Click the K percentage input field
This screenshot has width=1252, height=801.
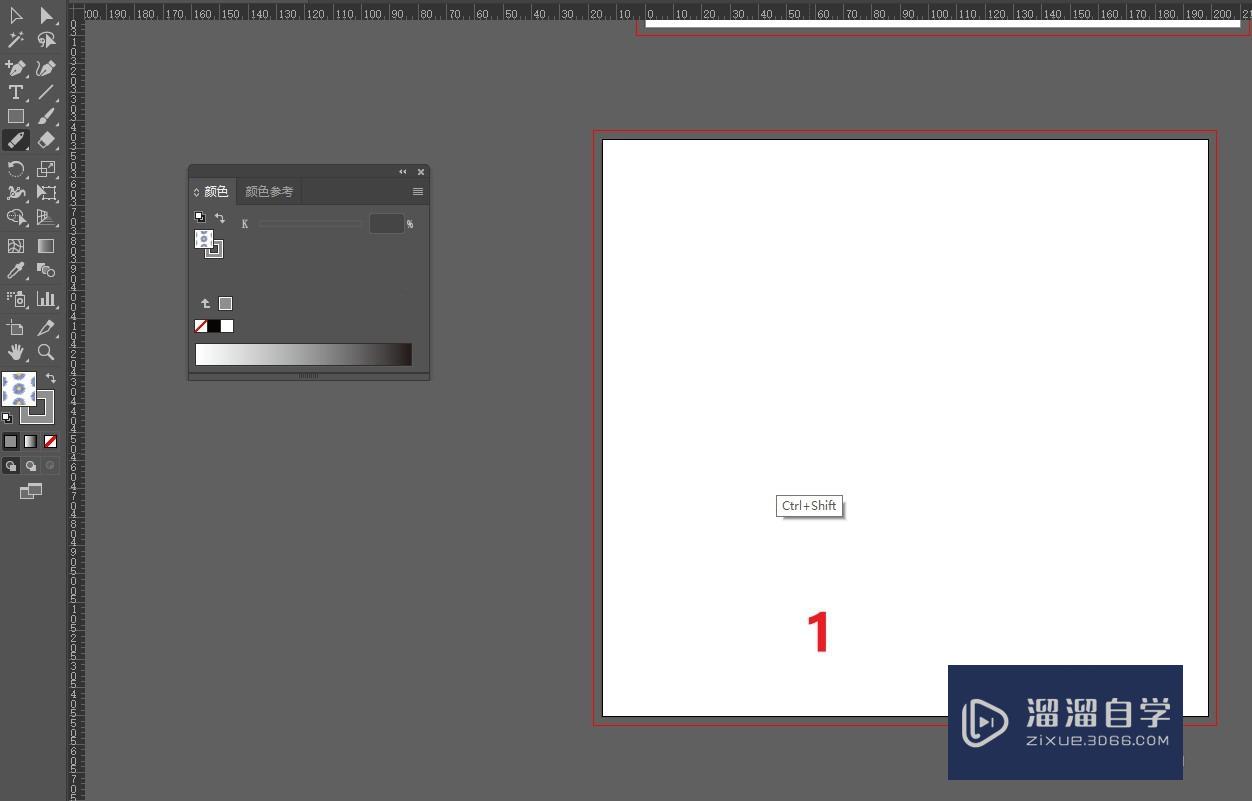pos(386,224)
